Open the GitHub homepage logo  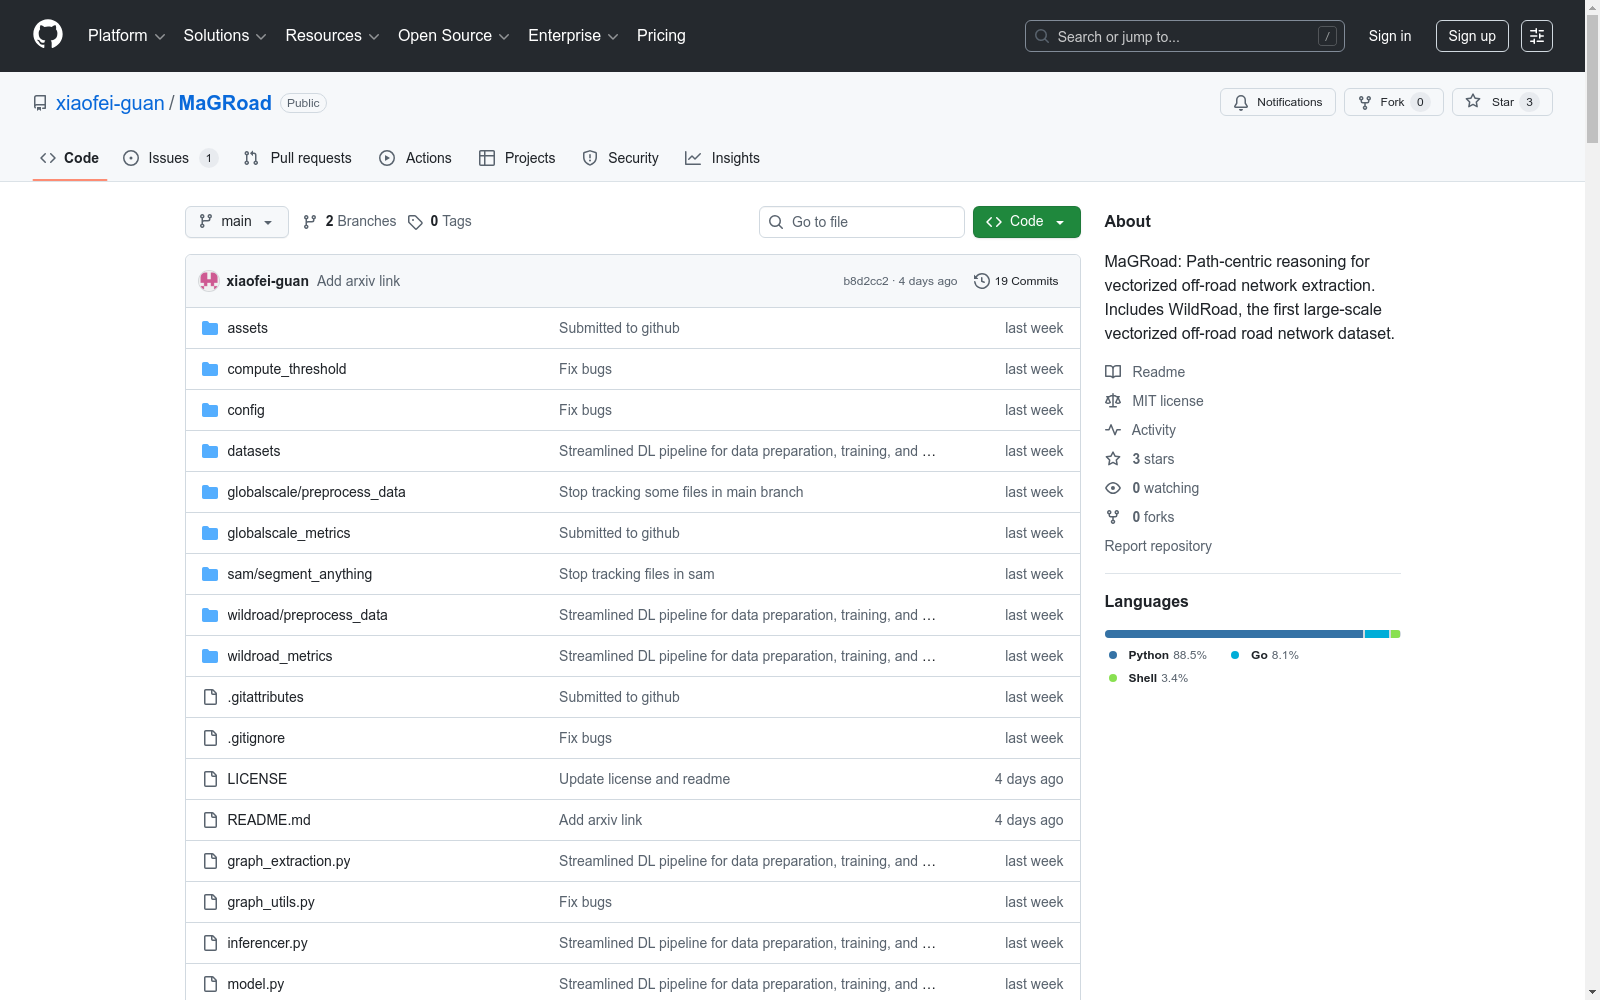point(48,35)
